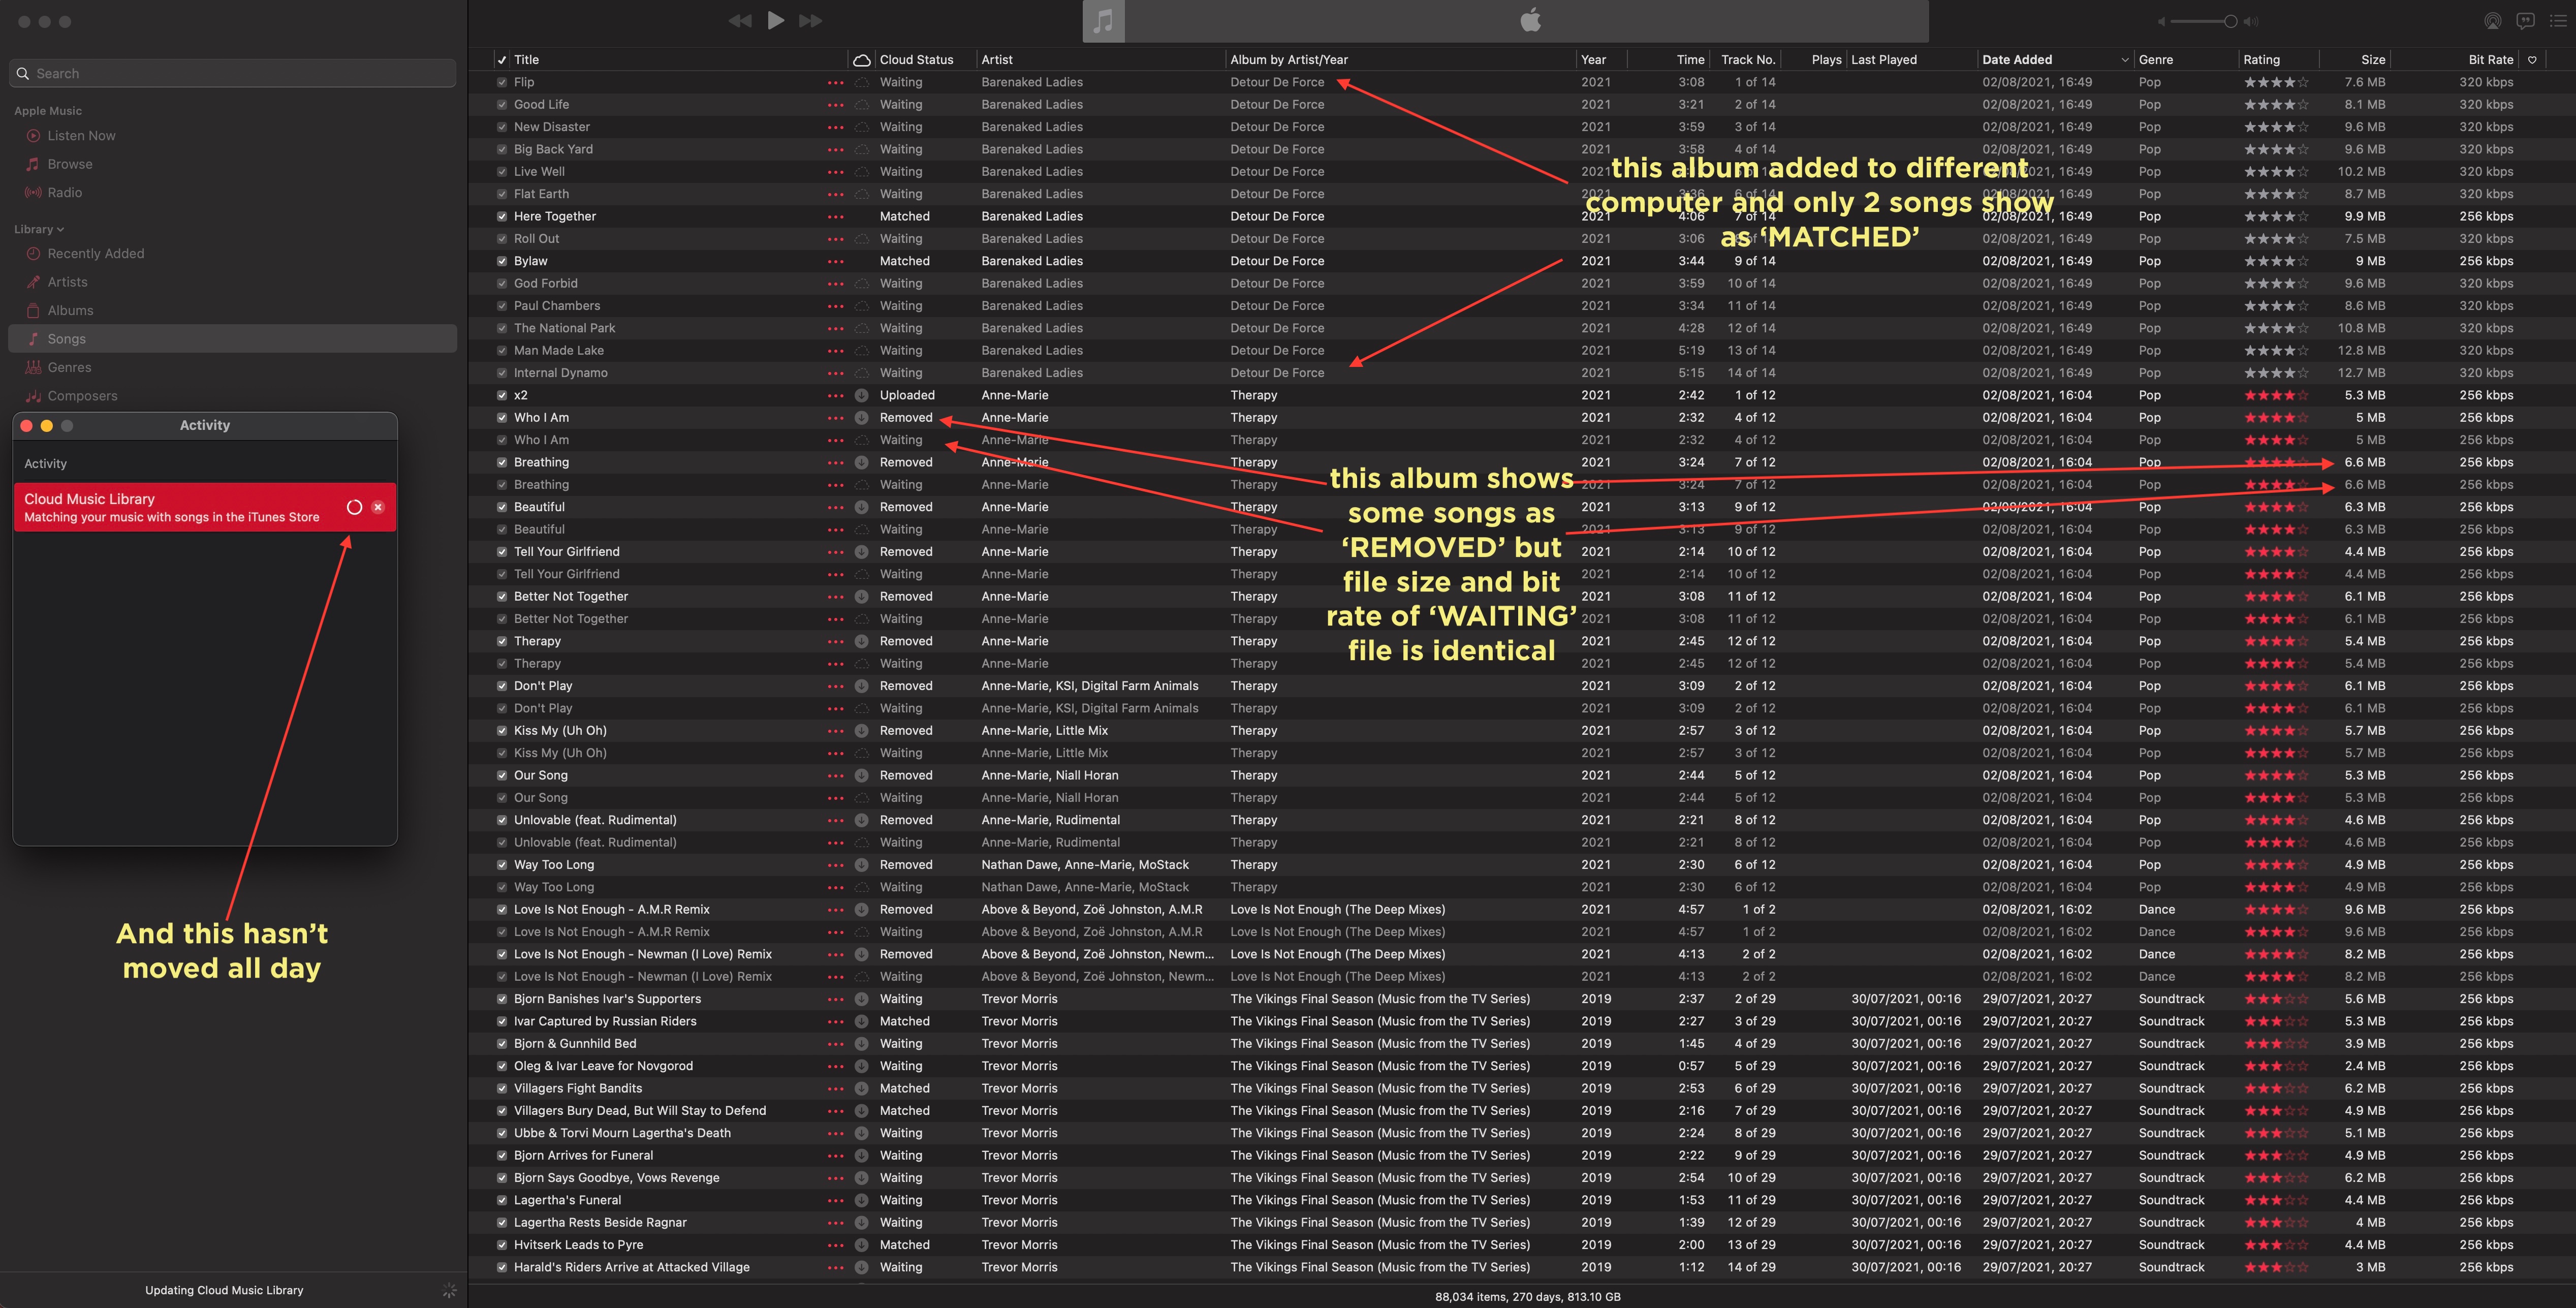This screenshot has width=2576, height=1308.
Task: Show the lyrics panel
Action: tap(2525, 21)
